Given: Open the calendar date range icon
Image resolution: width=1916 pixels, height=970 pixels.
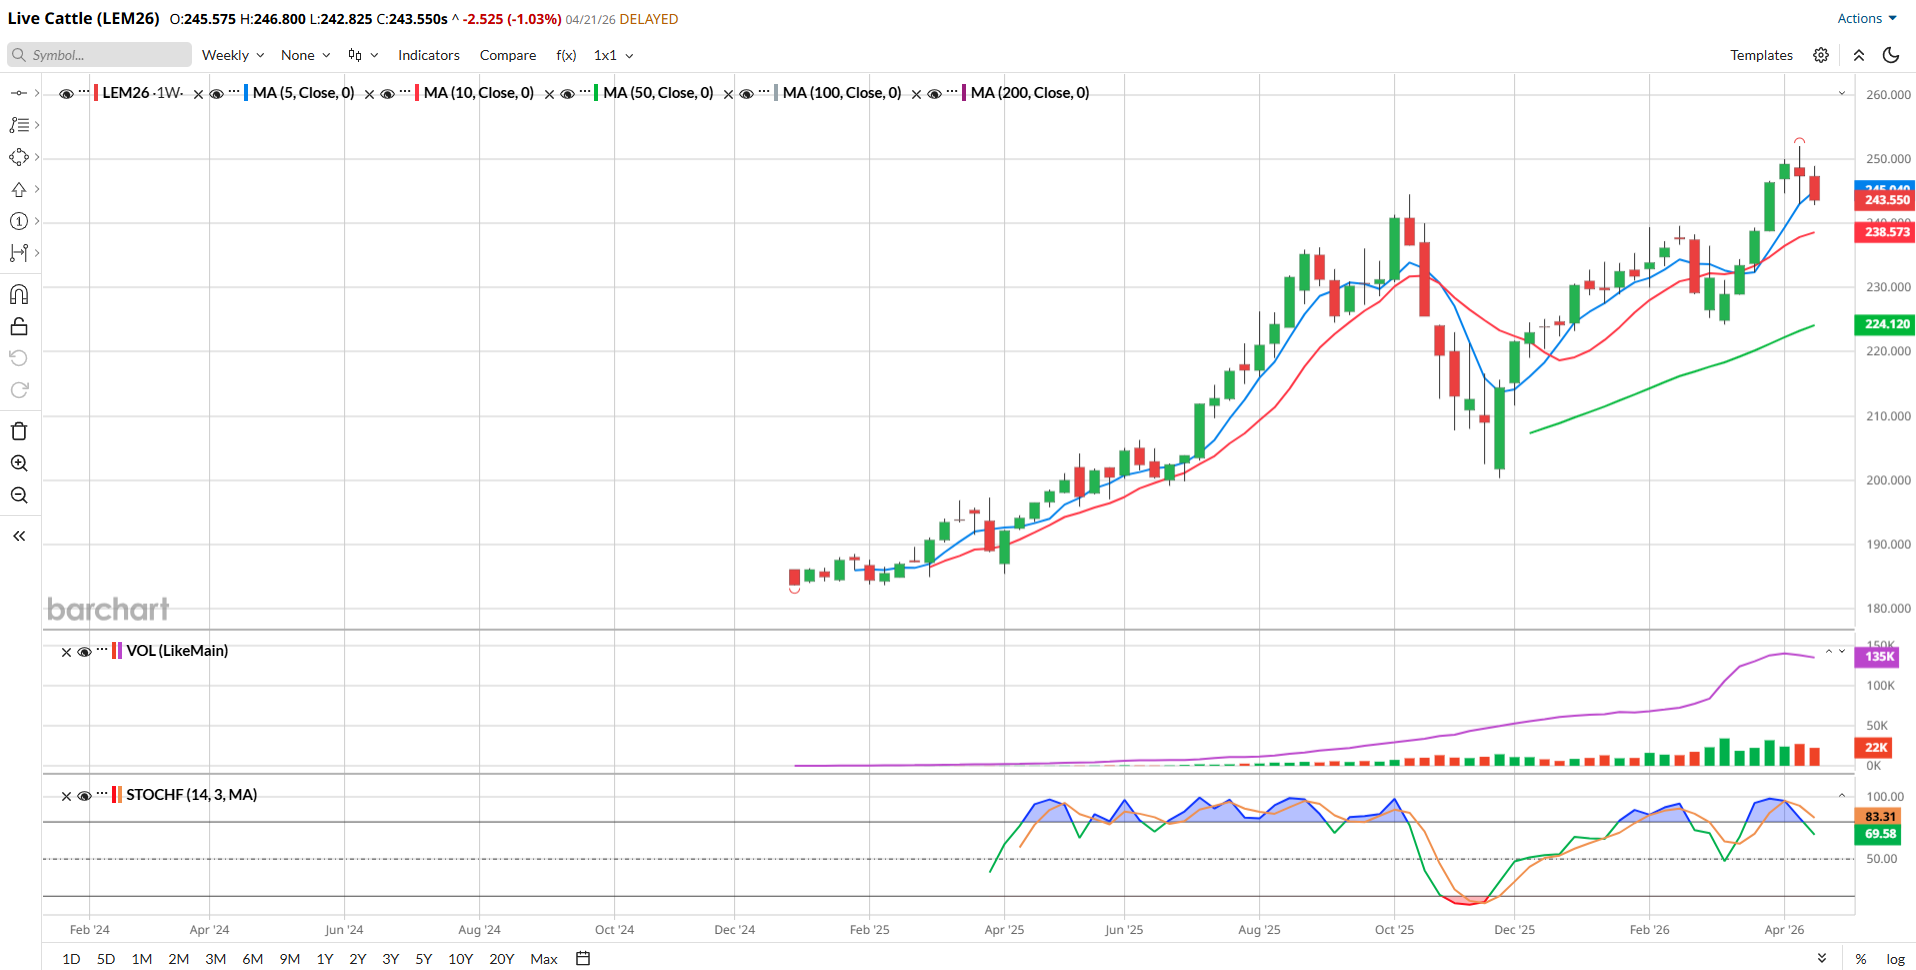Looking at the screenshot, I should click(x=583, y=958).
